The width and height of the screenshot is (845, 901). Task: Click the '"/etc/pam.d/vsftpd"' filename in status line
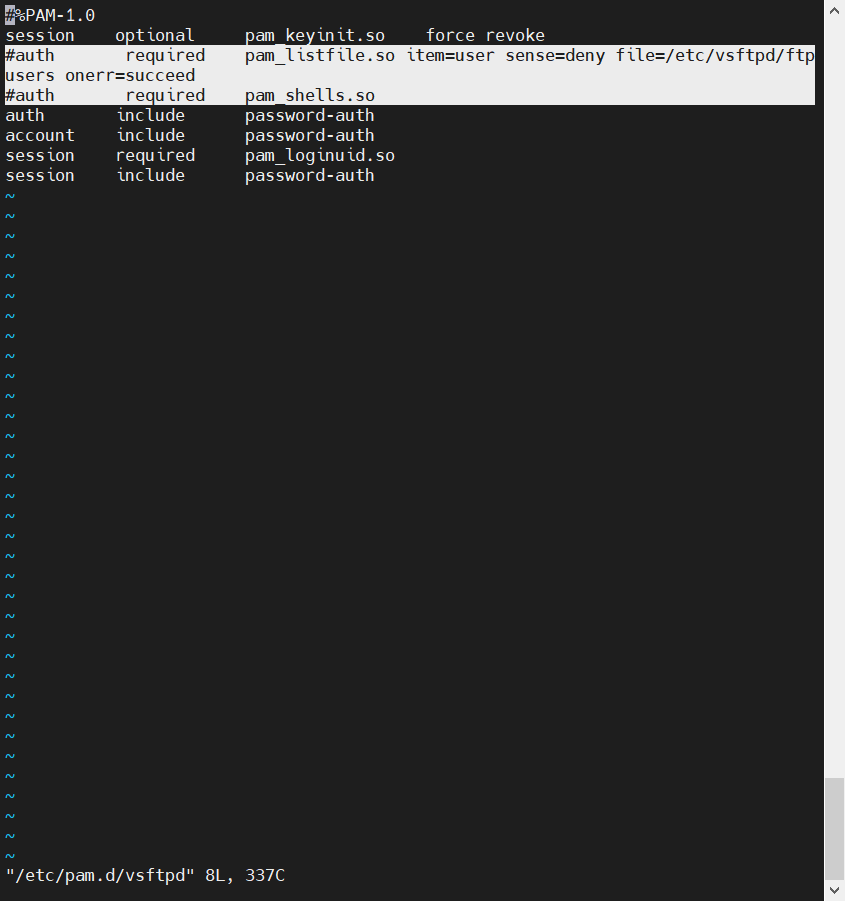100,876
